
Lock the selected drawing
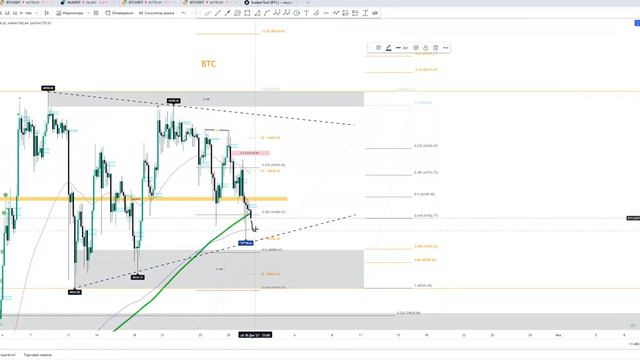click(426, 48)
